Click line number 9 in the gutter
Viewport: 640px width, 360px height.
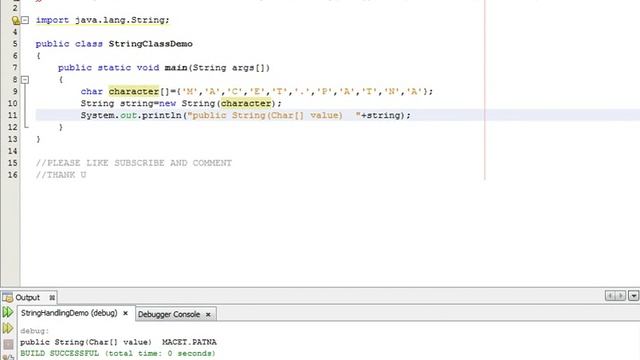click(15, 91)
